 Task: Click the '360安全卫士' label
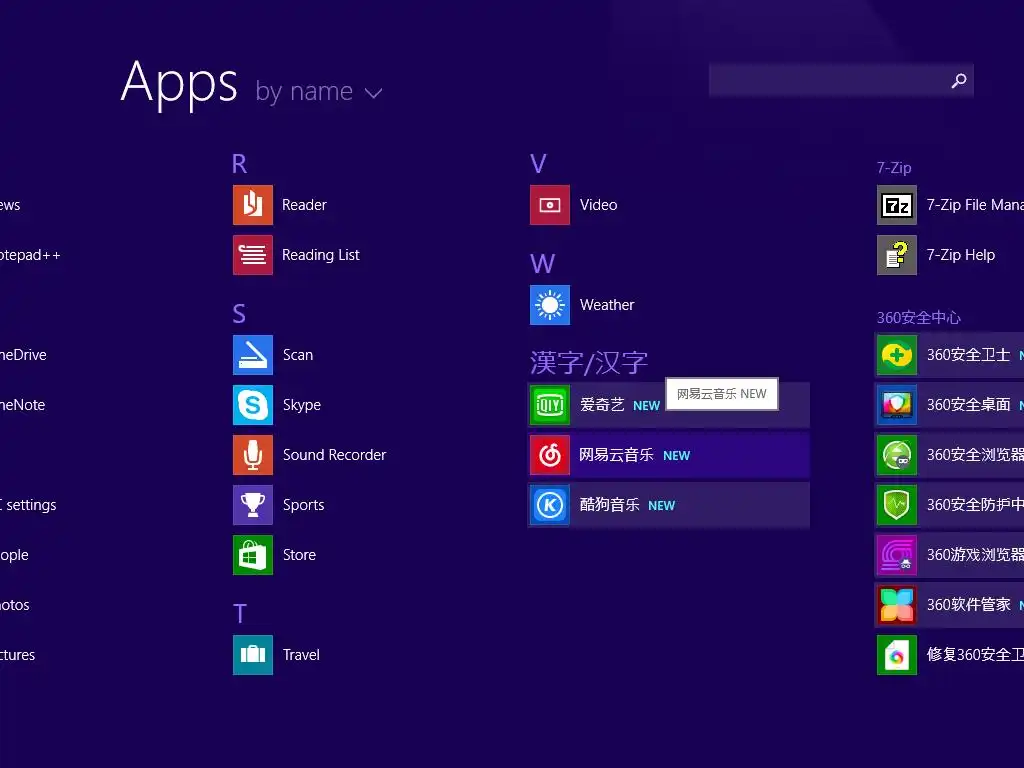(x=968, y=355)
